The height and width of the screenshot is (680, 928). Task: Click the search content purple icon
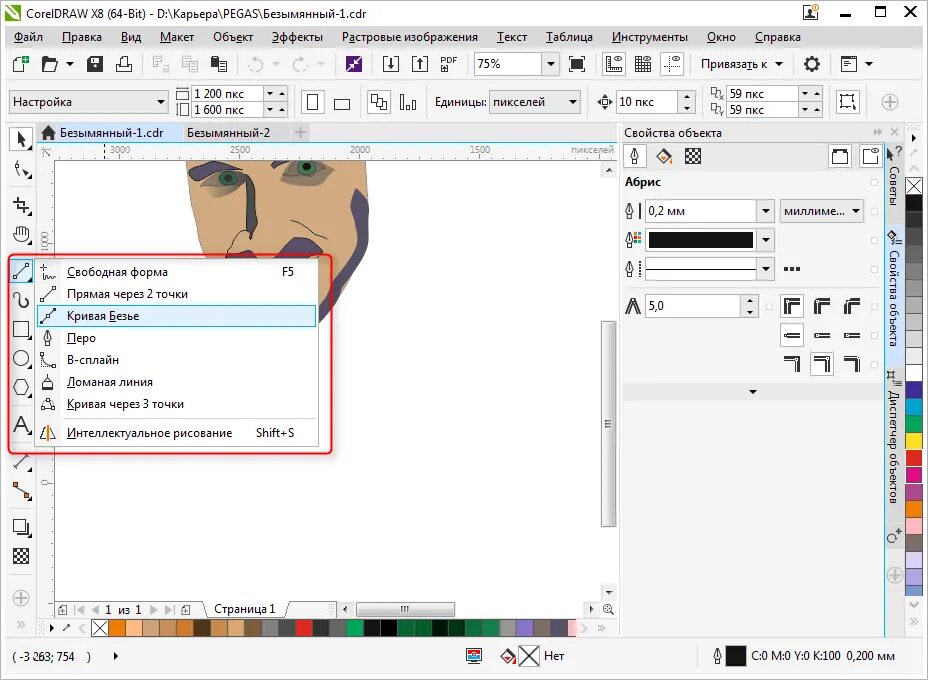coord(354,64)
